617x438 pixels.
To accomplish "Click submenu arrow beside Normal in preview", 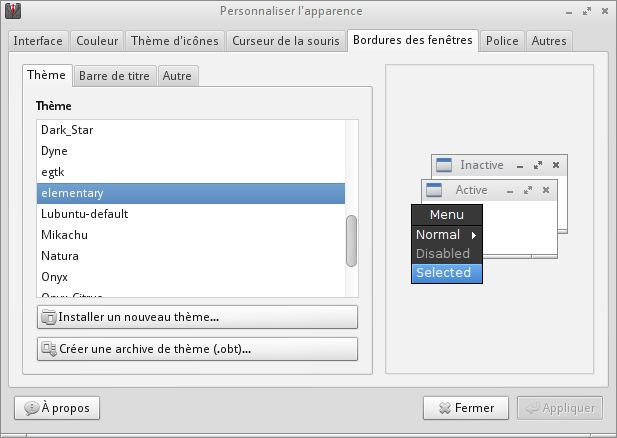I will point(474,235).
